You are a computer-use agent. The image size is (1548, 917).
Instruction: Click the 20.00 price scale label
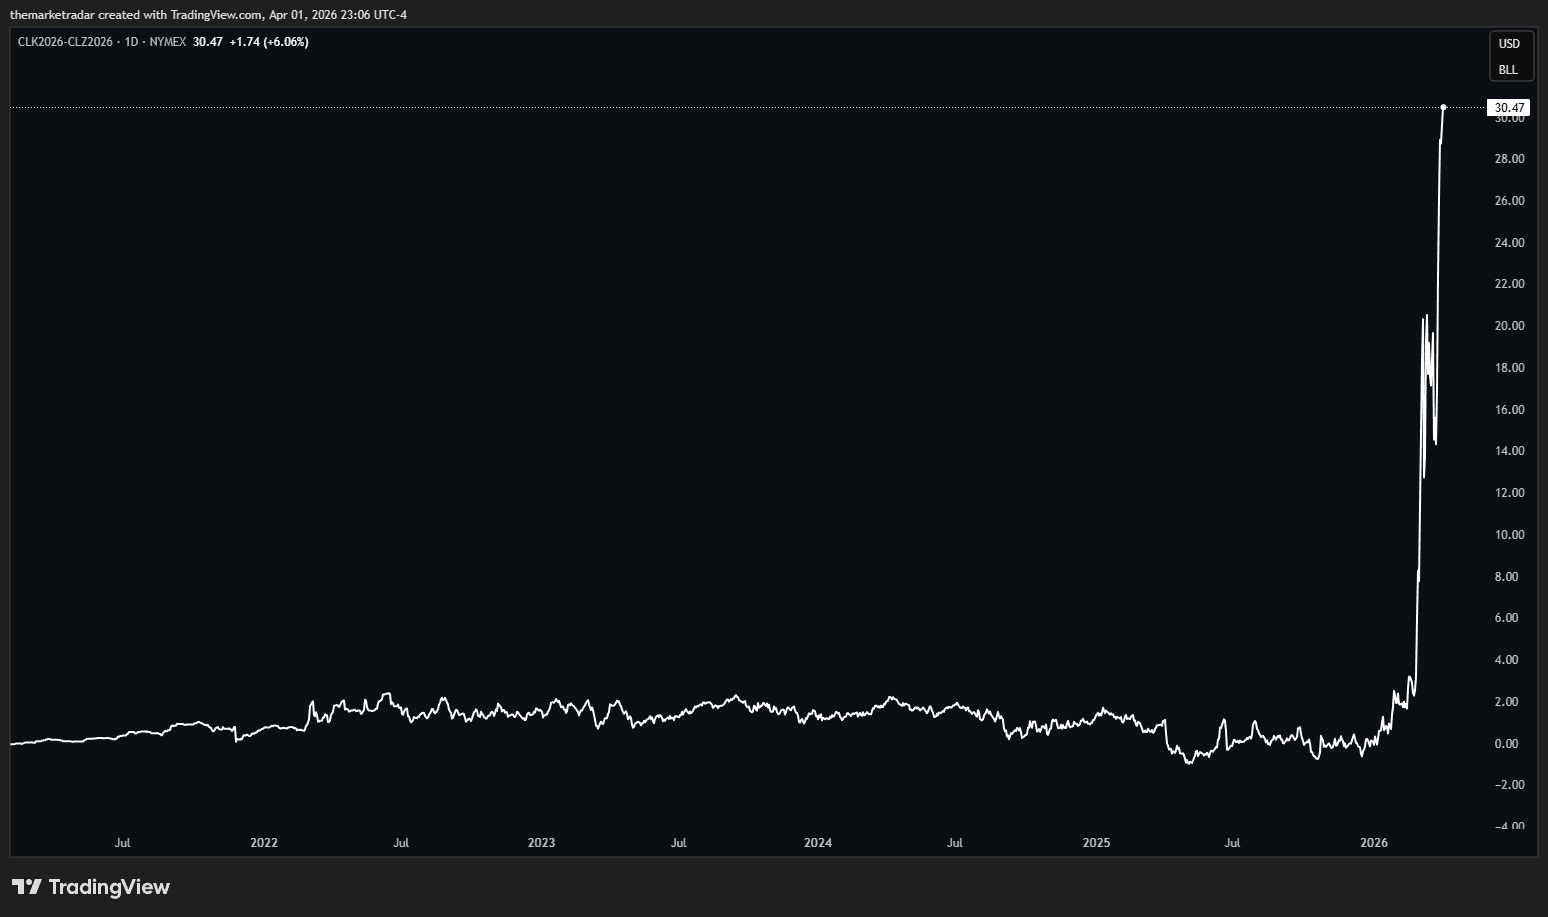click(1509, 326)
